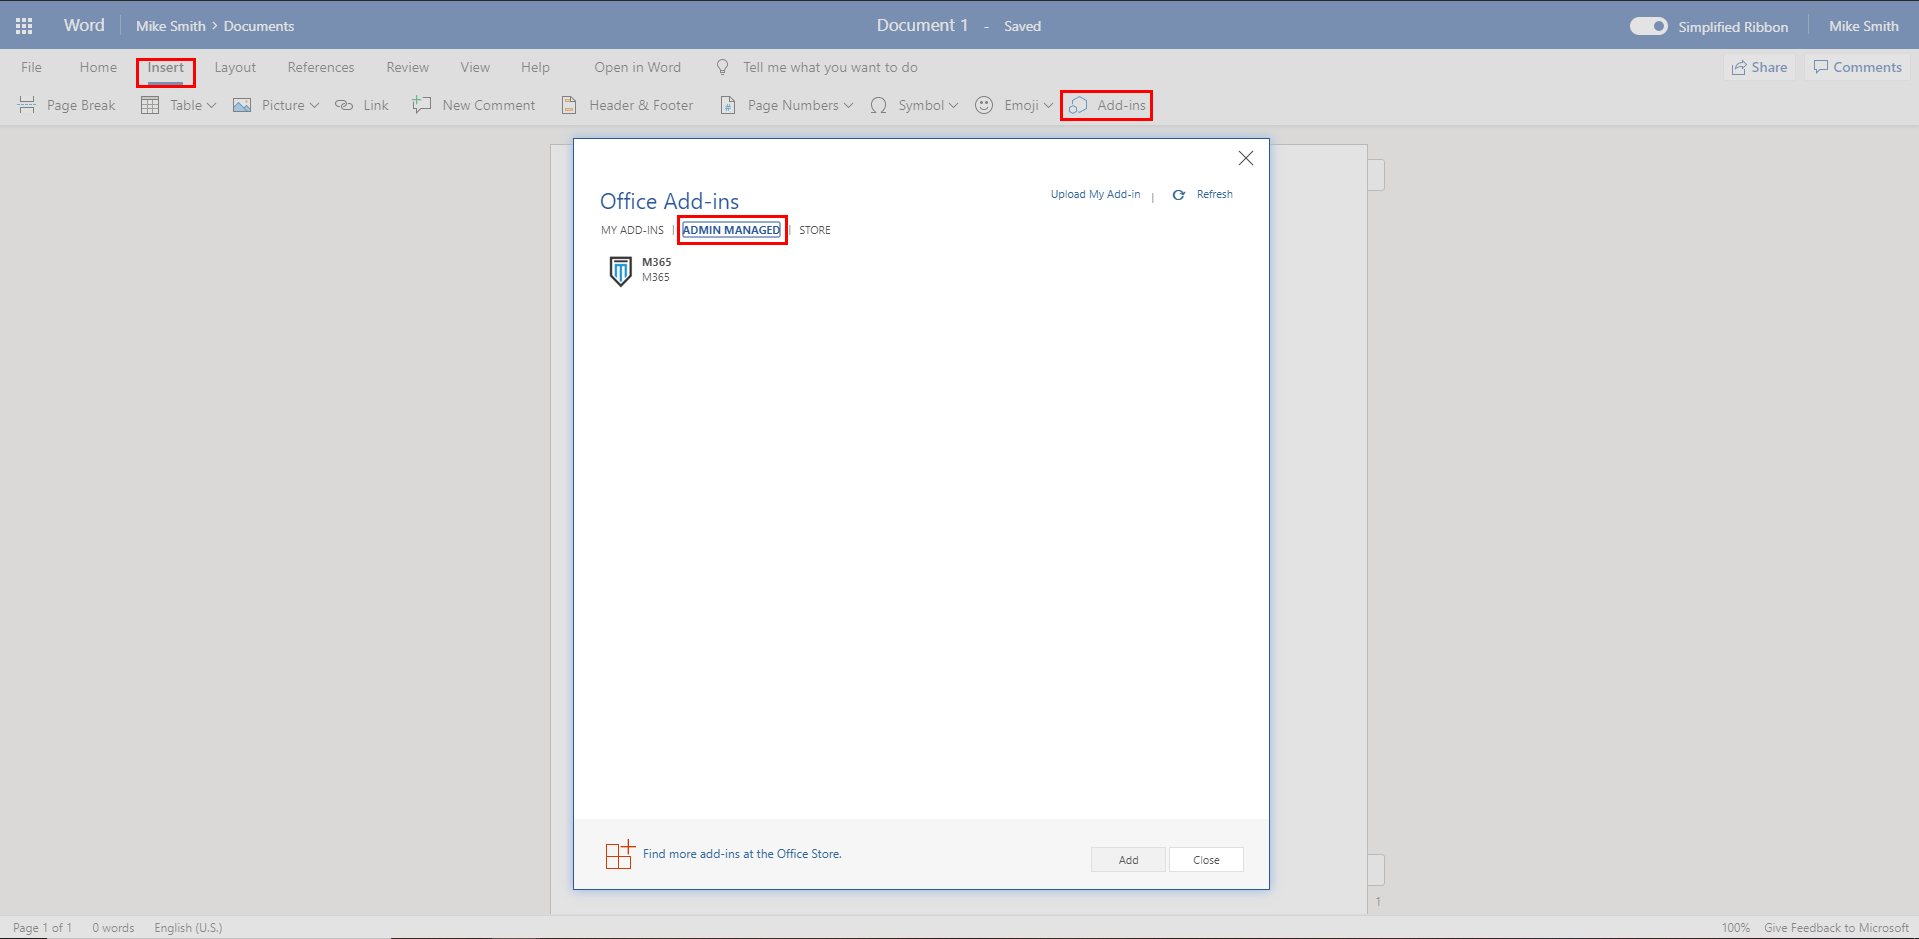Viewport: 1919px width, 939px height.
Task: Switch to the Layout tab
Action: click(x=235, y=67)
